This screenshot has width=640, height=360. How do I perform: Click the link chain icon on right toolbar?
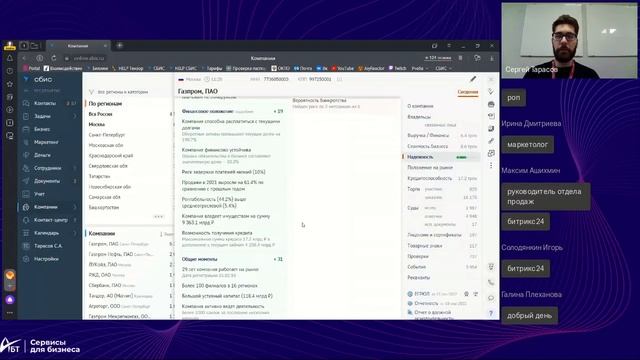tap(491, 141)
